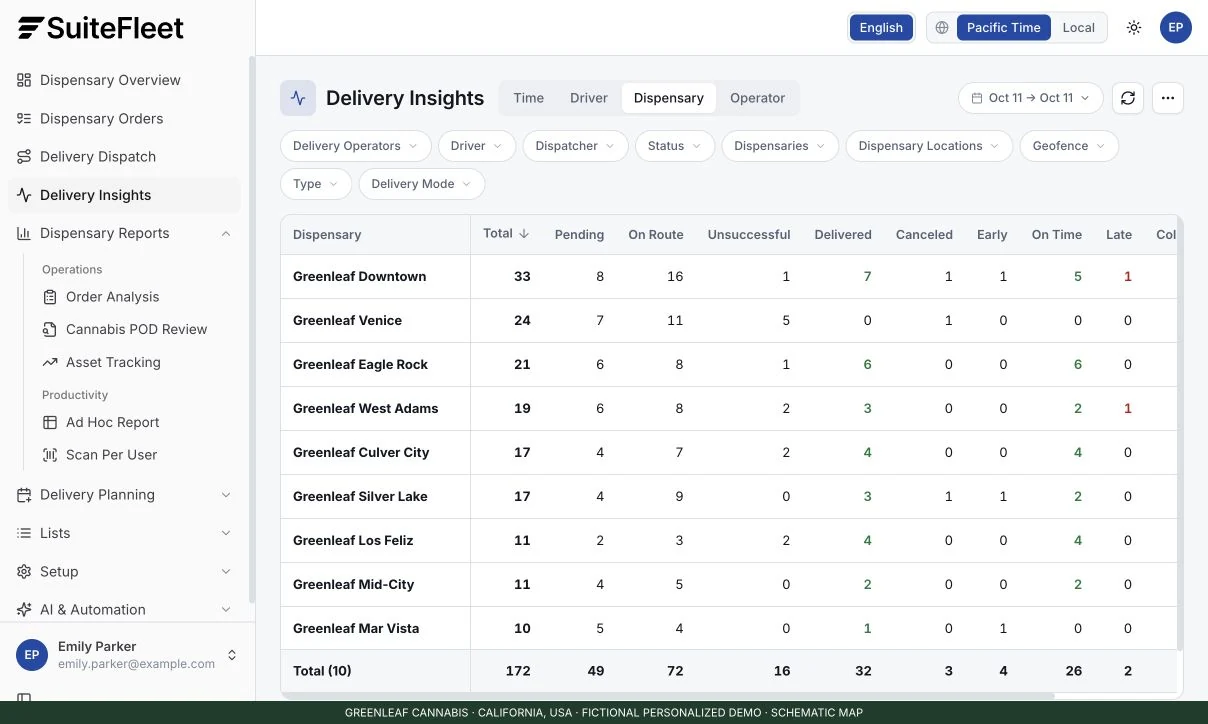Select the Dispensary Orders list icon
This screenshot has height=724, width=1208.
[x=24, y=118]
